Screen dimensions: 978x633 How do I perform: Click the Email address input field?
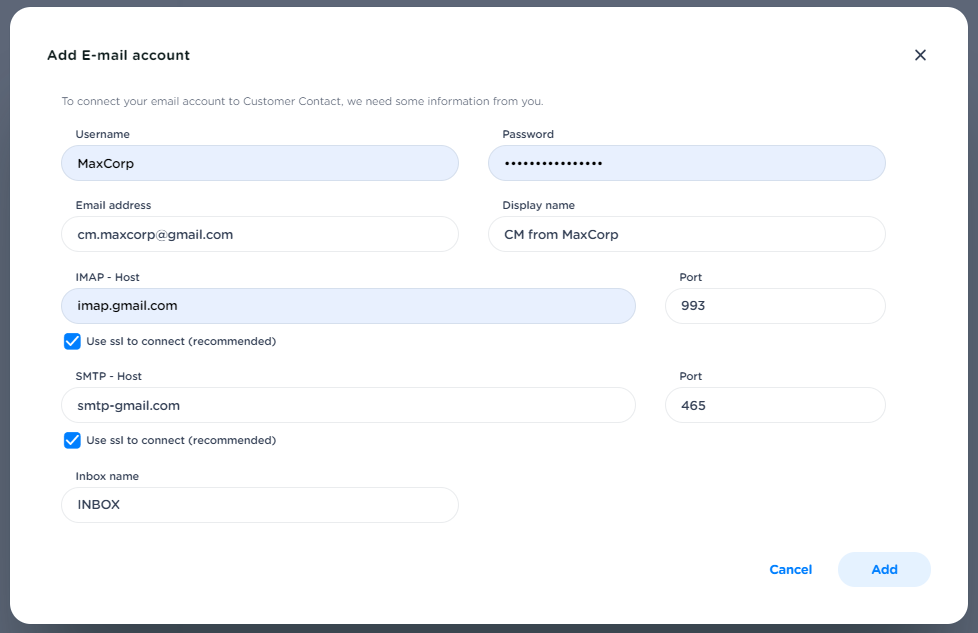pos(259,234)
